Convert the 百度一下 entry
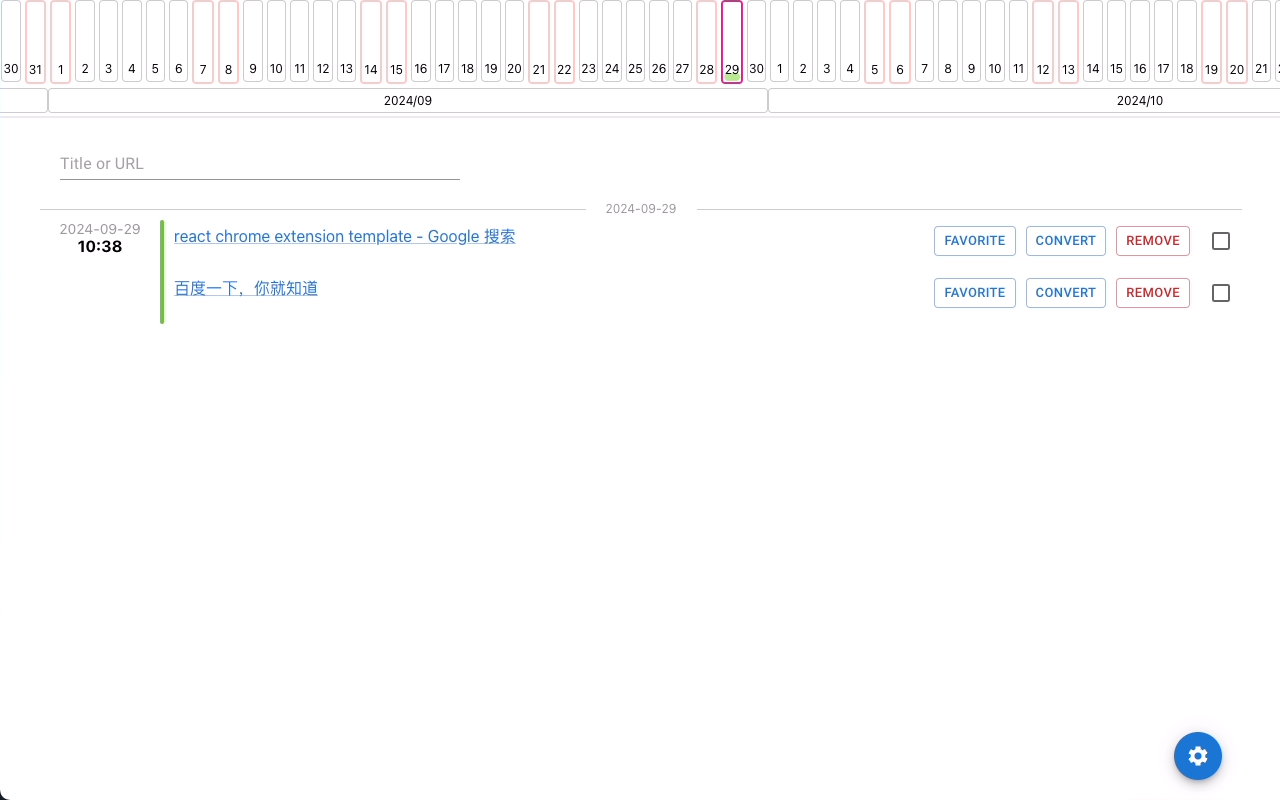The image size is (1280, 800). coord(1065,292)
